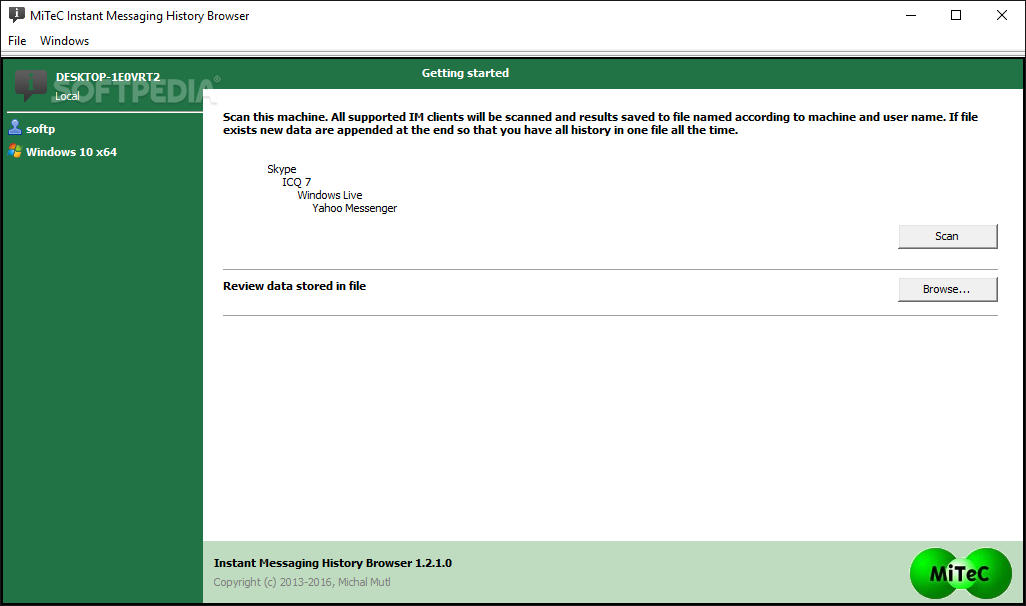Screen dimensions: 1026x606
Task: Click the softp user icon
Action: pyautogui.click(x=14, y=128)
